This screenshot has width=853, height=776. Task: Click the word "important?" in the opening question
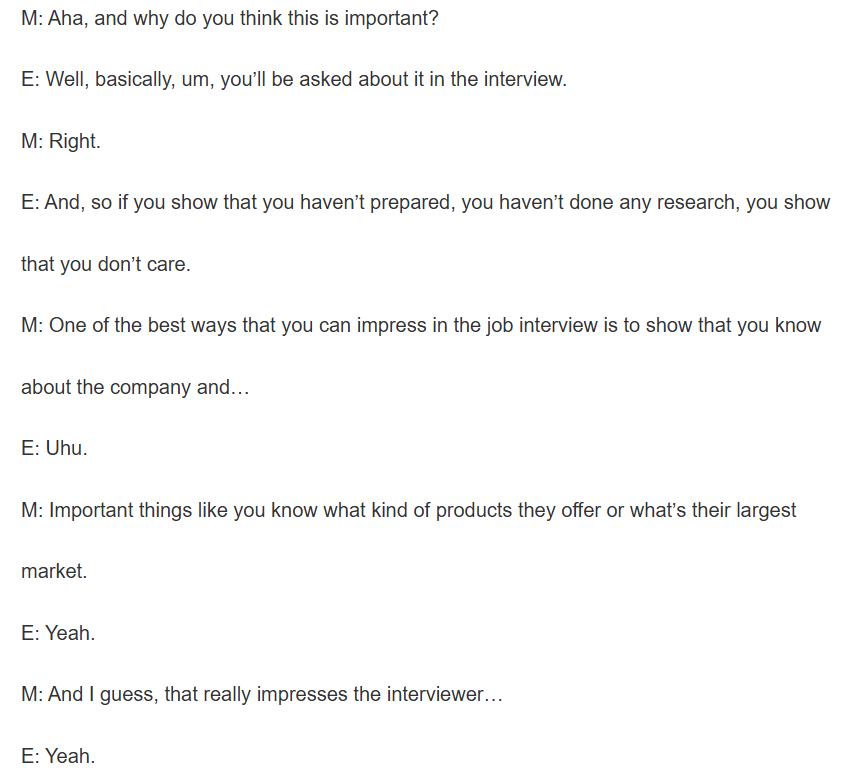392,19
